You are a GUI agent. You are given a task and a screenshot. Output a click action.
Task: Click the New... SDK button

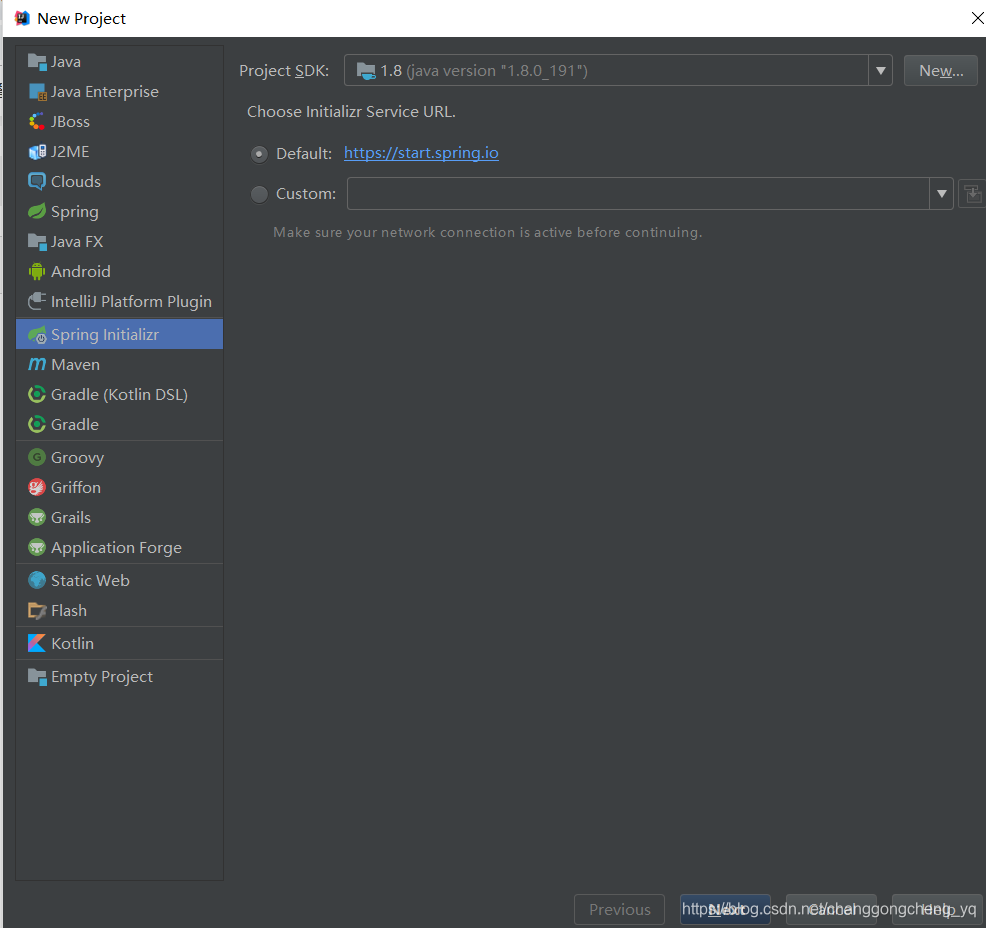941,70
